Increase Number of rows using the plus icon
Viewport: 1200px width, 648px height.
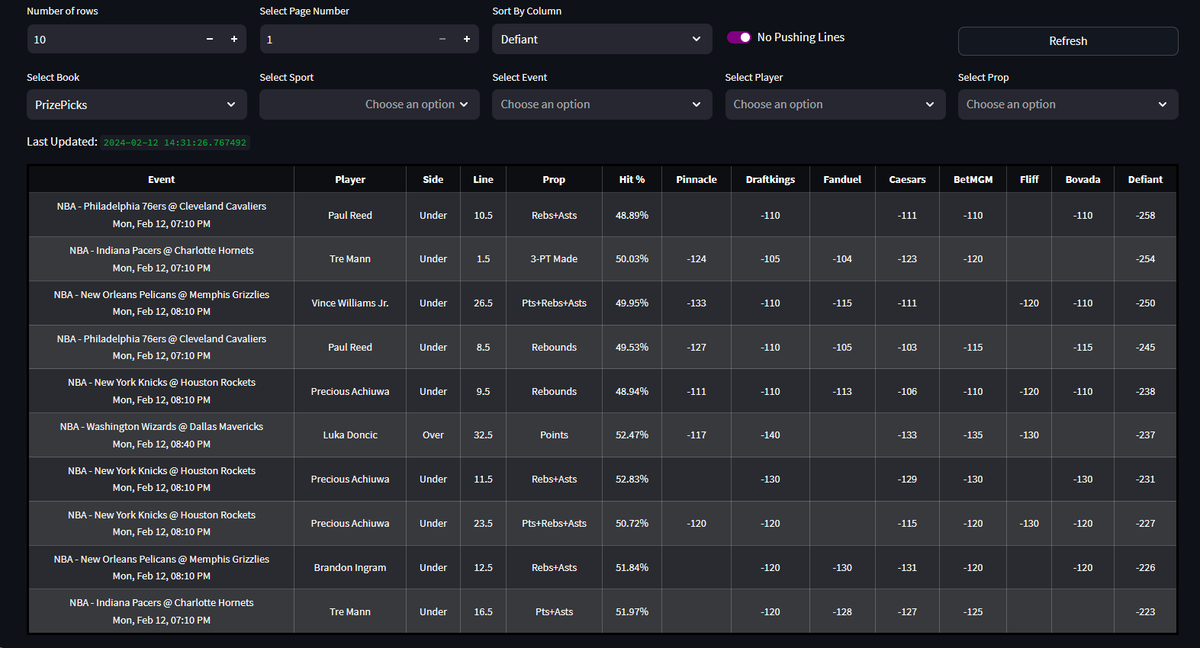[x=233, y=38]
